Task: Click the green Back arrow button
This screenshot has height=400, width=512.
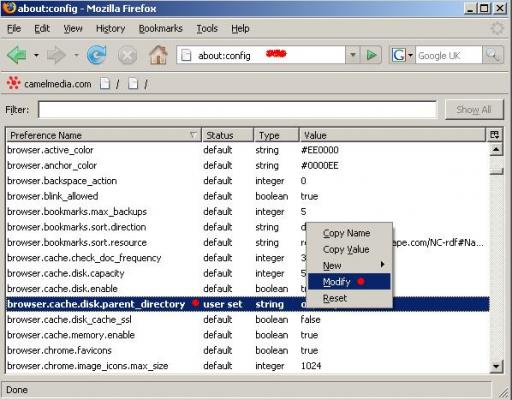Action: click(x=17, y=55)
